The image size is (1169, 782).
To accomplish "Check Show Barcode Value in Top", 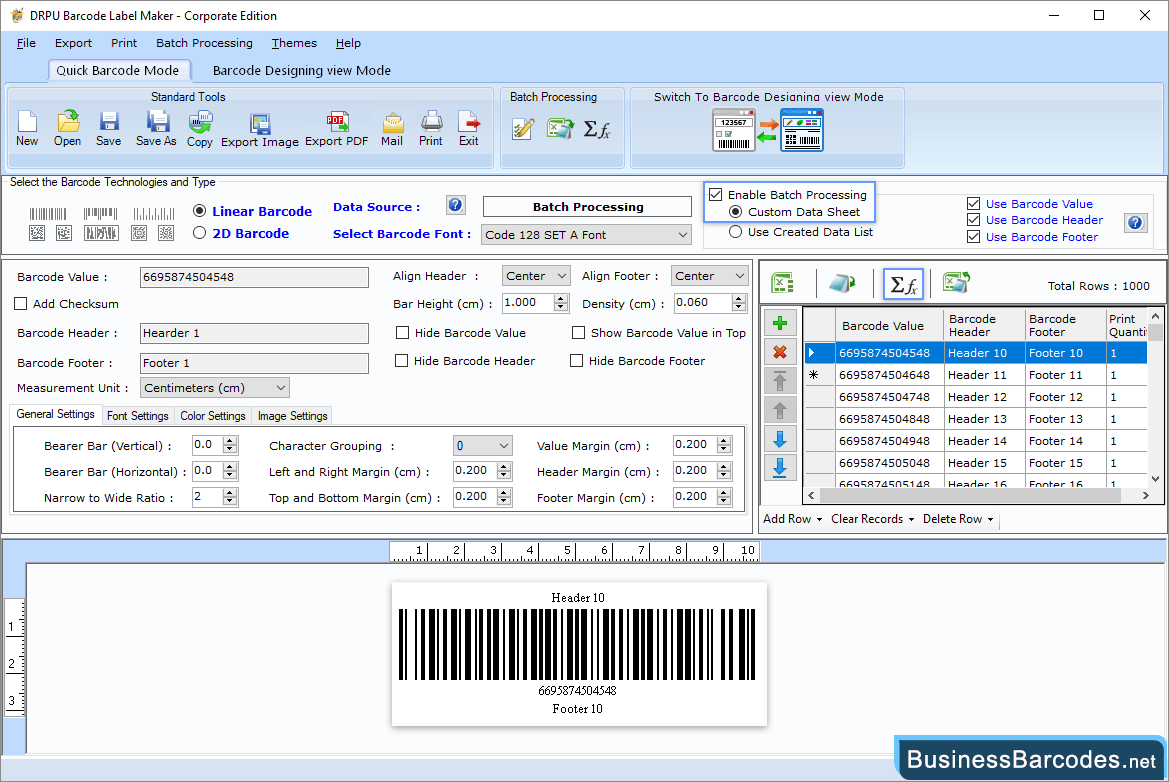I will click(x=579, y=332).
